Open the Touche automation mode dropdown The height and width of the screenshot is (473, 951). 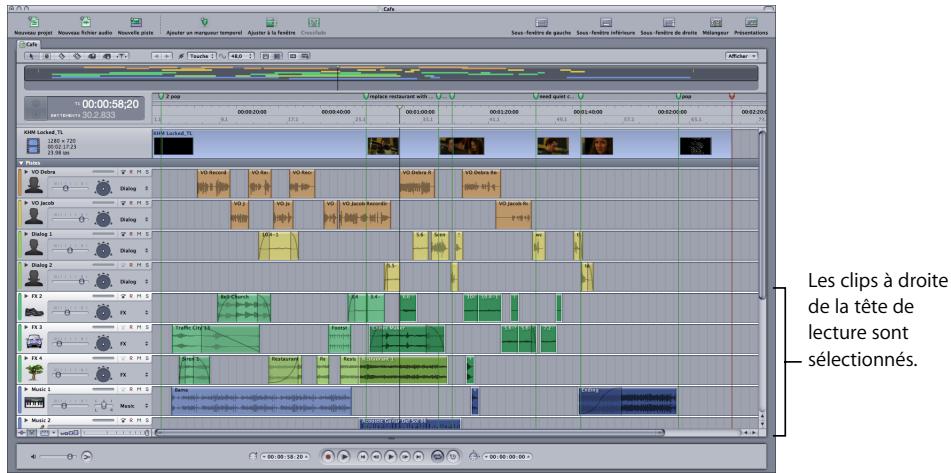201,56
